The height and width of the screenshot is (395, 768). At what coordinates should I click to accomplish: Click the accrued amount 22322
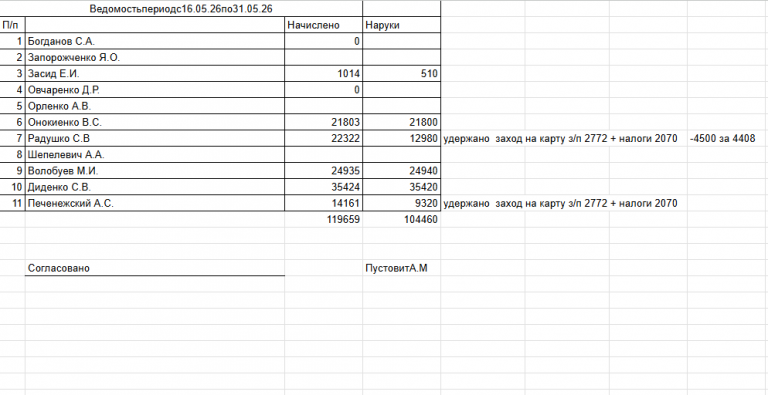[323, 139]
